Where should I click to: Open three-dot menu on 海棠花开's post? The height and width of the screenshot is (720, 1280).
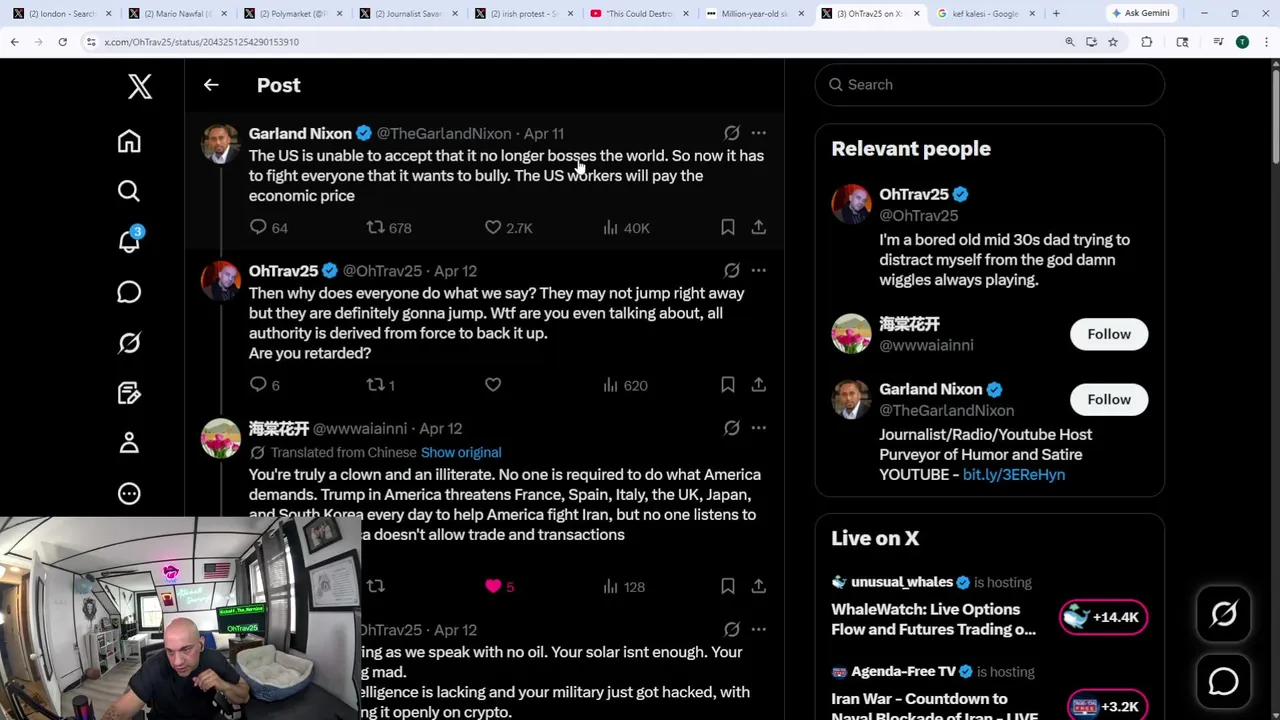[x=759, y=428]
